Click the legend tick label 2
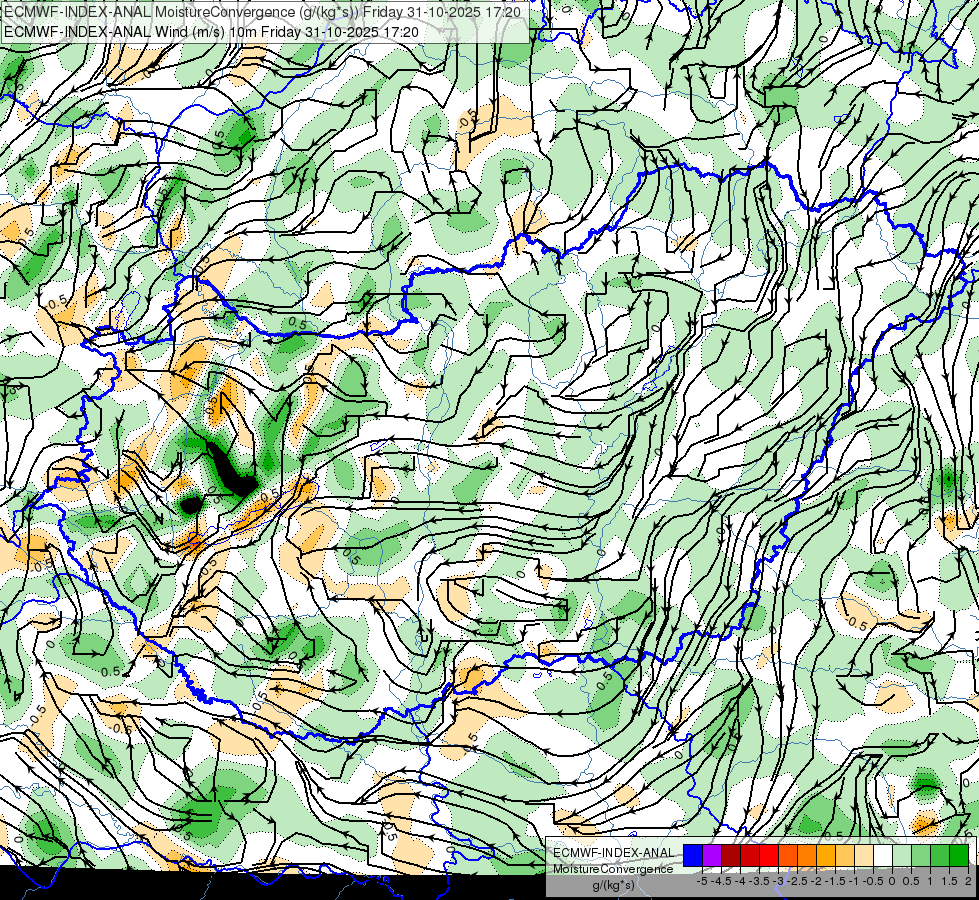Screen dimensions: 979x900 pos(968,881)
